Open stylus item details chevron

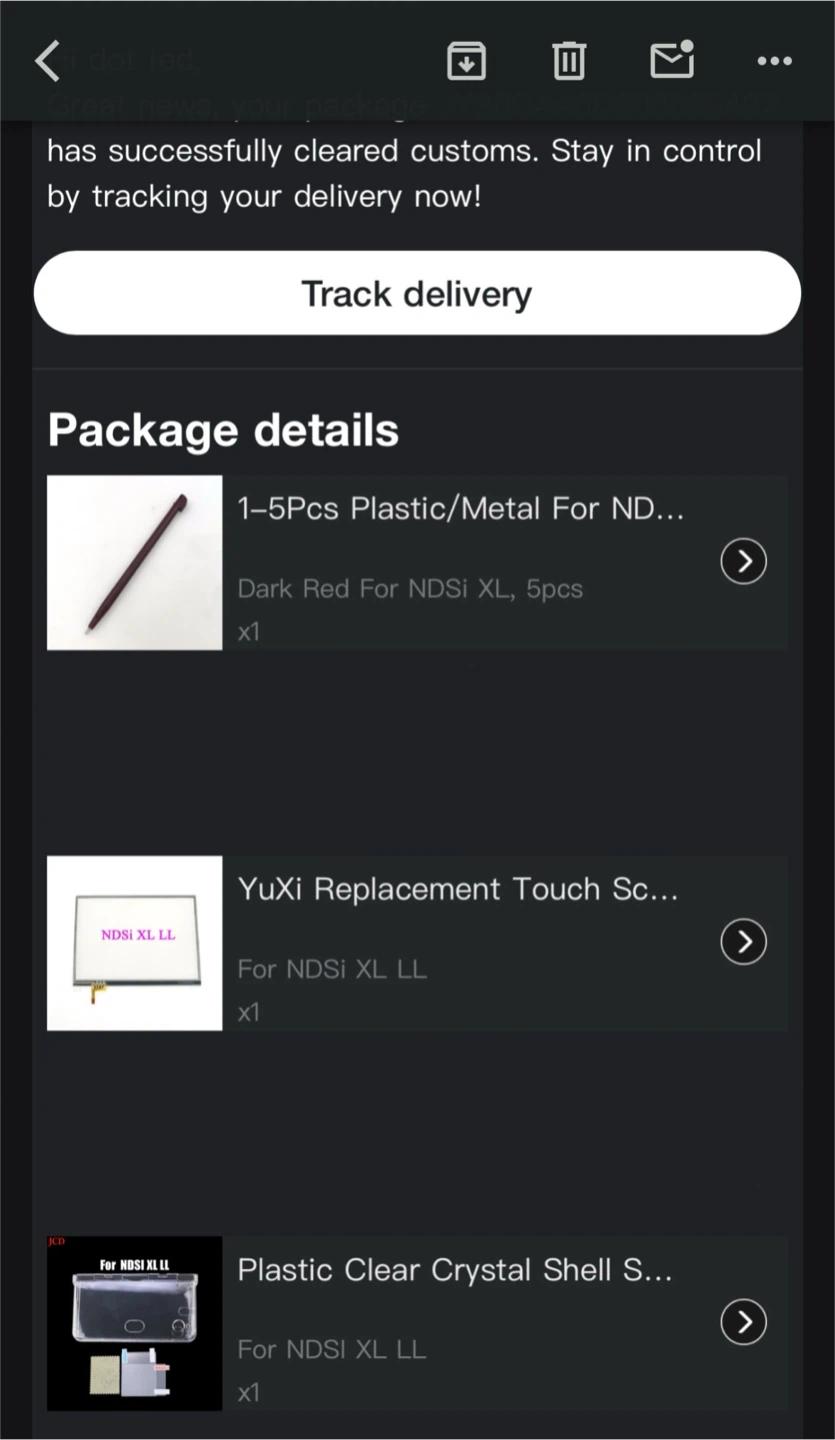(744, 561)
